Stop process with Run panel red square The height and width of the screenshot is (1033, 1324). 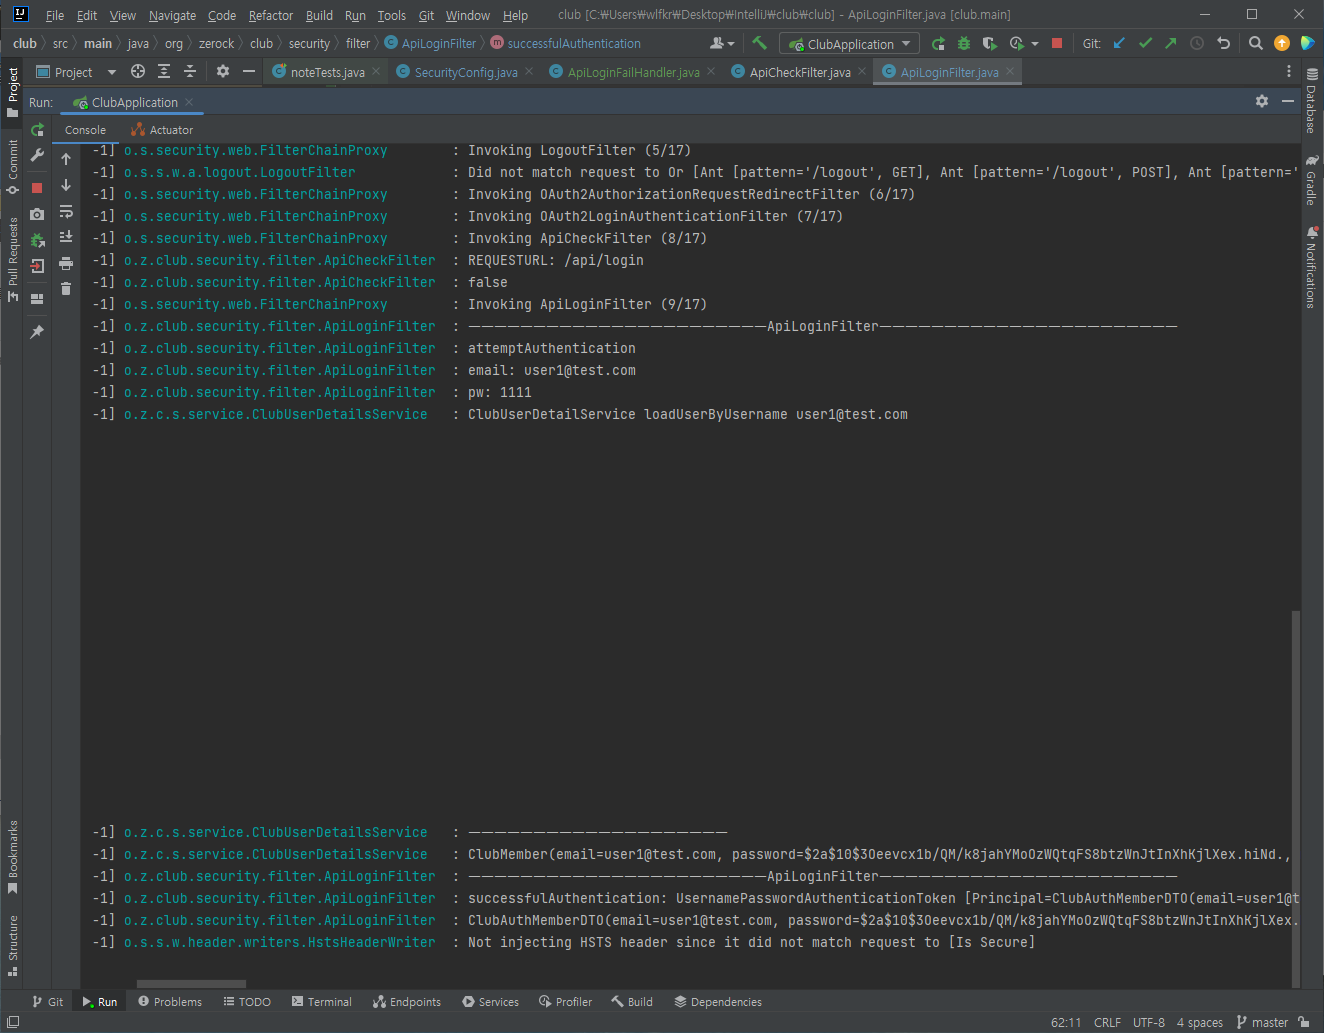click(x=37, y=188)
